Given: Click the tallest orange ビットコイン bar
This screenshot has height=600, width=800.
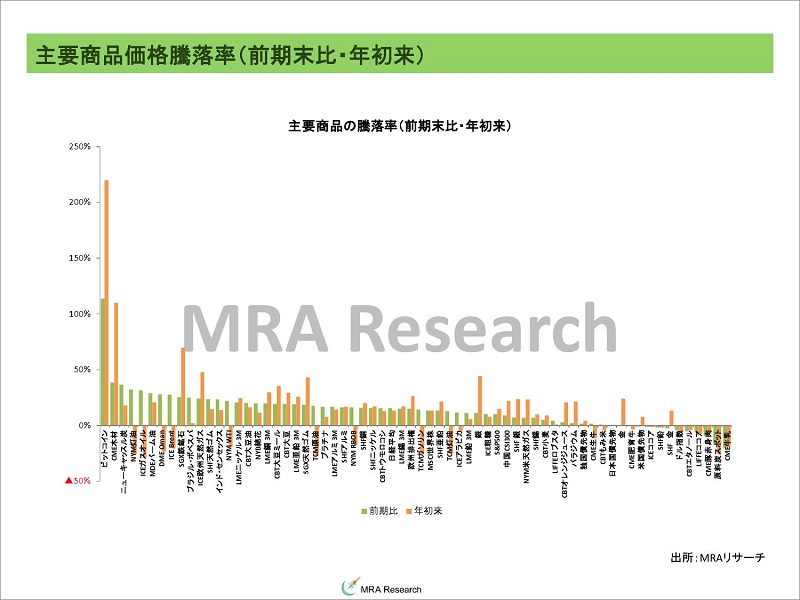Looking at the screenshot, I should 107,300.
